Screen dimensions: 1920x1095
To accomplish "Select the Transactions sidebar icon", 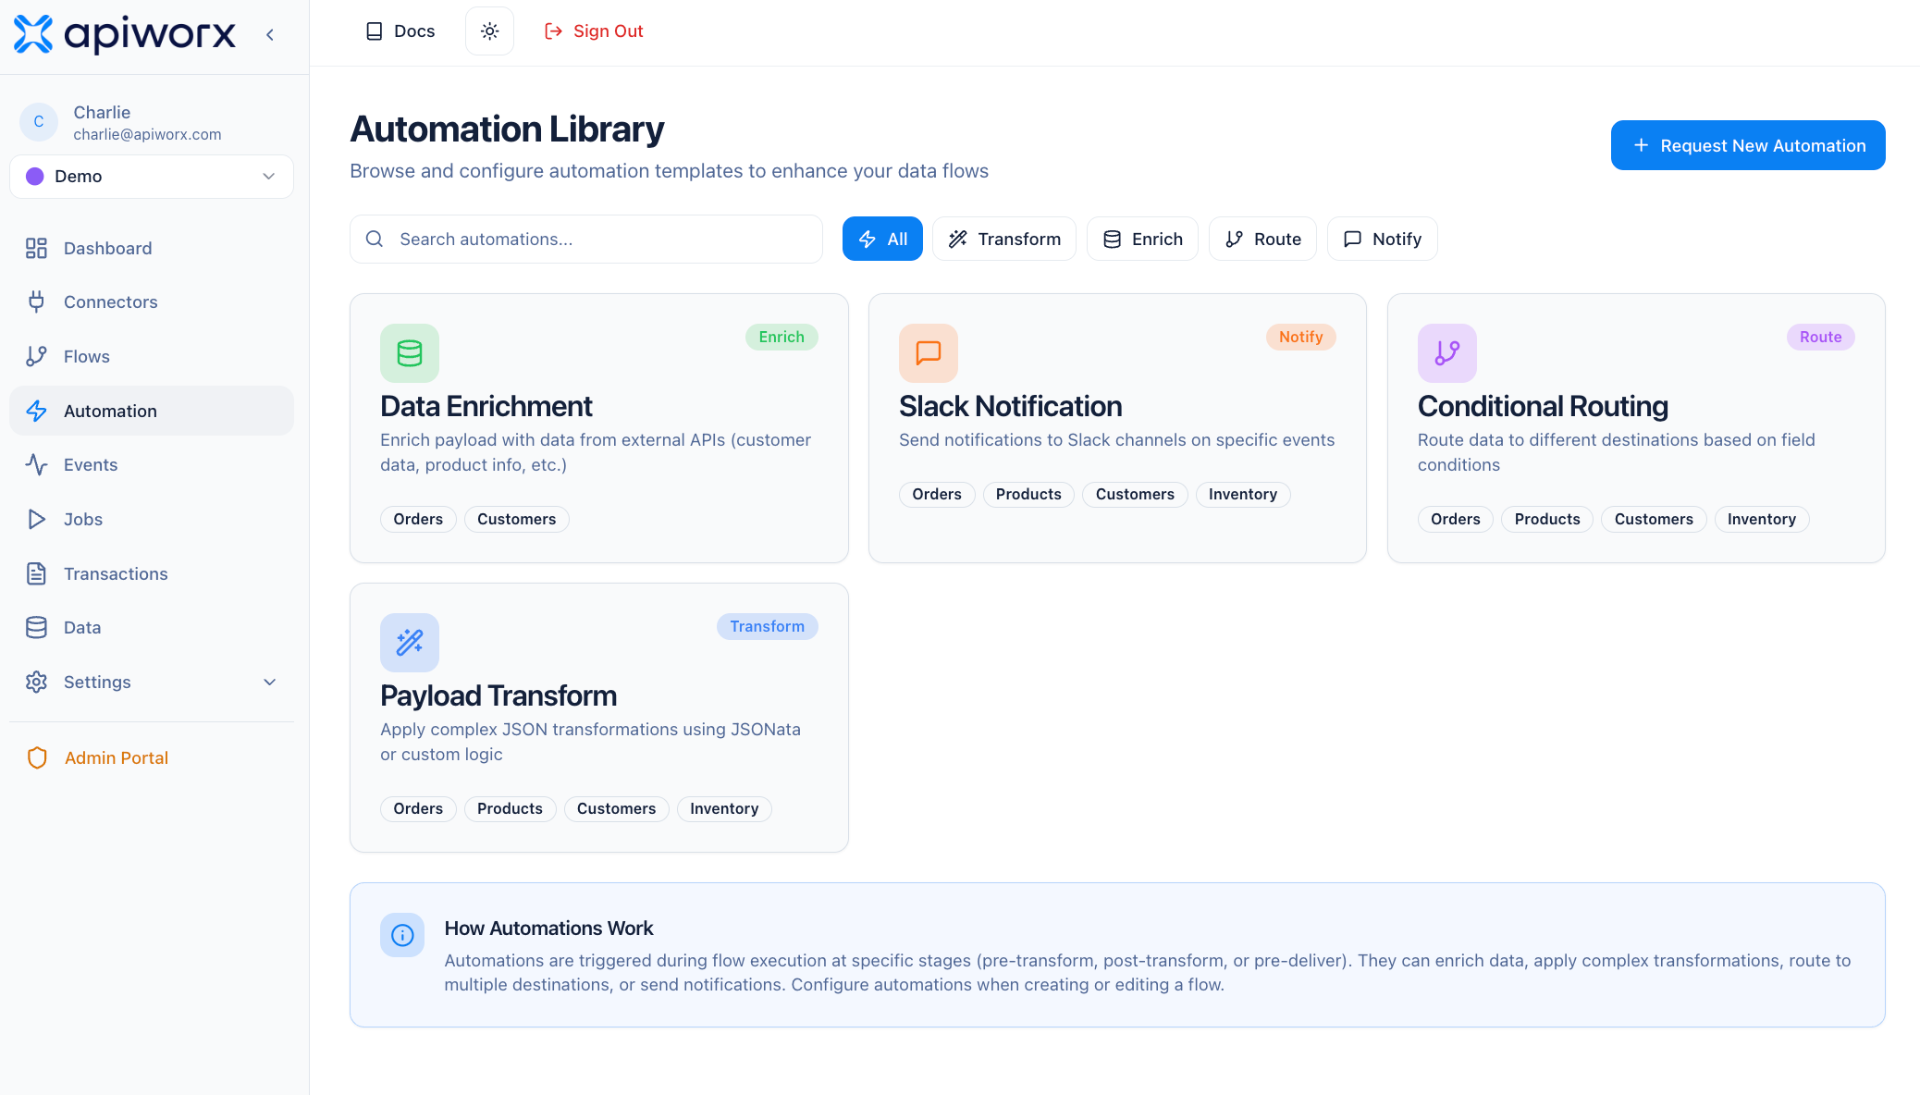I will 37,573.
